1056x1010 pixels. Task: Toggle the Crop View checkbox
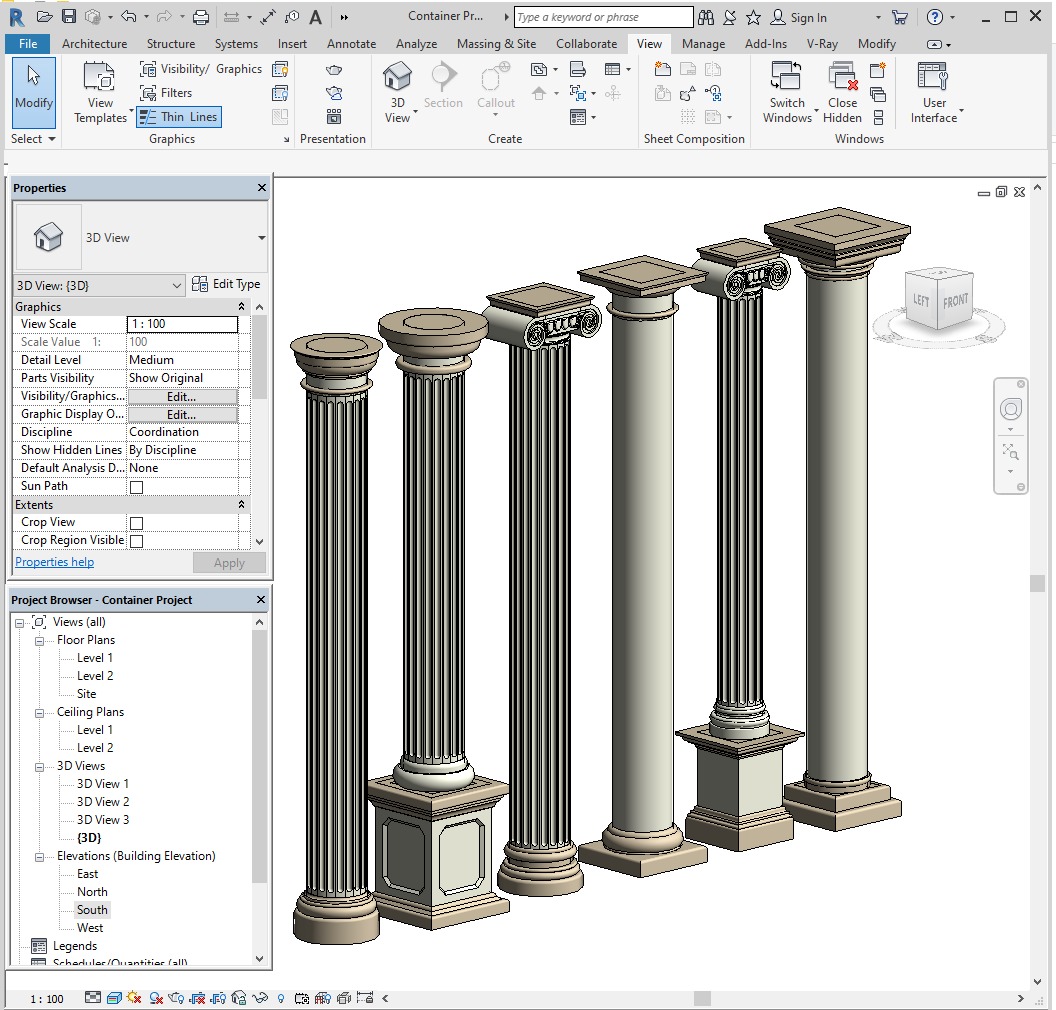[x=137, y=523]
